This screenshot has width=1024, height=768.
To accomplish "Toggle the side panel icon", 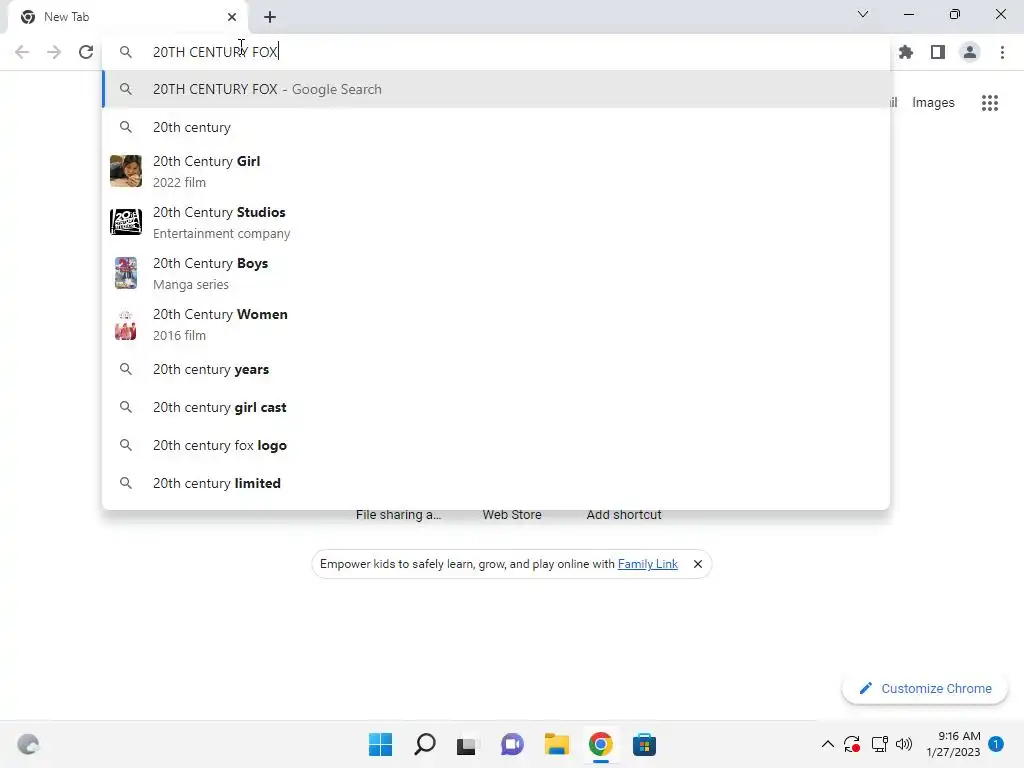I will [x=938, y=52].
